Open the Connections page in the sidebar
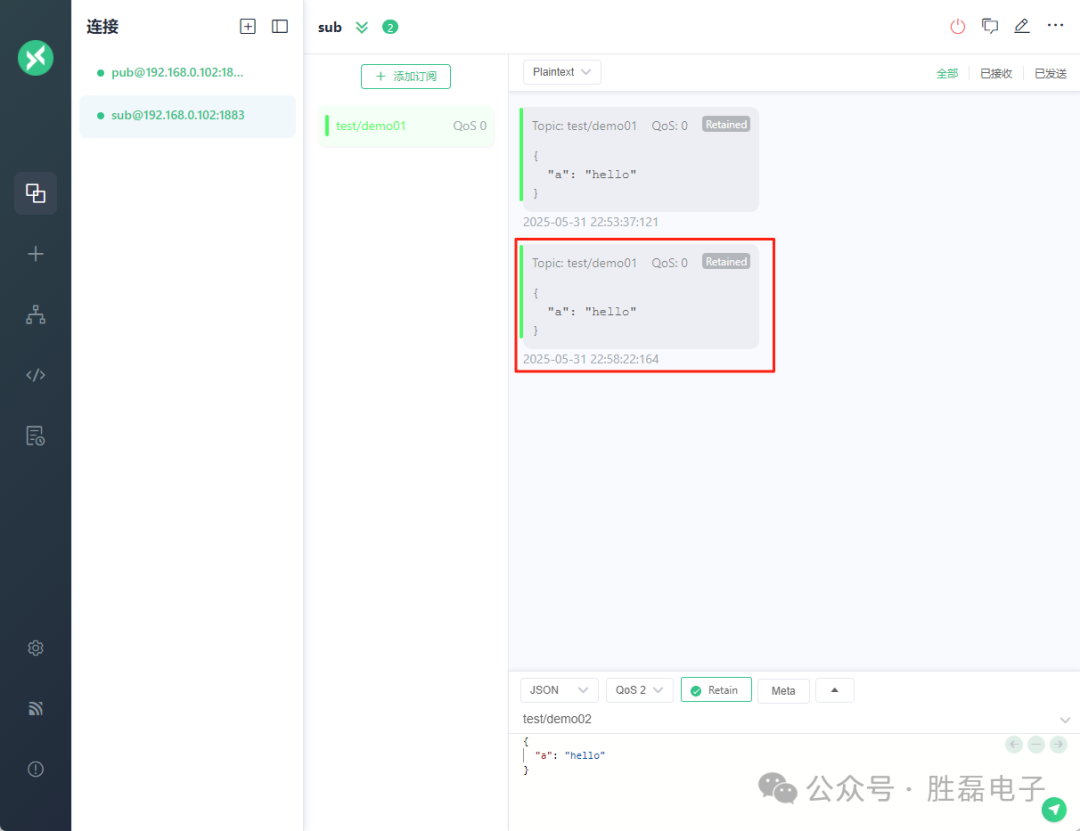Screen dimensions: 1080x831 coord(35,193)
